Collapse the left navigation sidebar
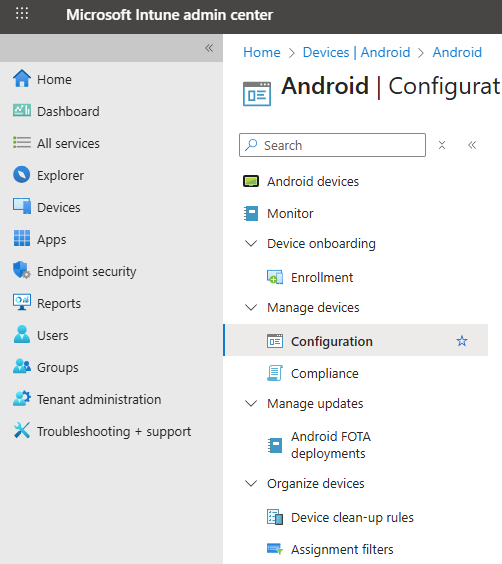 click(209, 48)
